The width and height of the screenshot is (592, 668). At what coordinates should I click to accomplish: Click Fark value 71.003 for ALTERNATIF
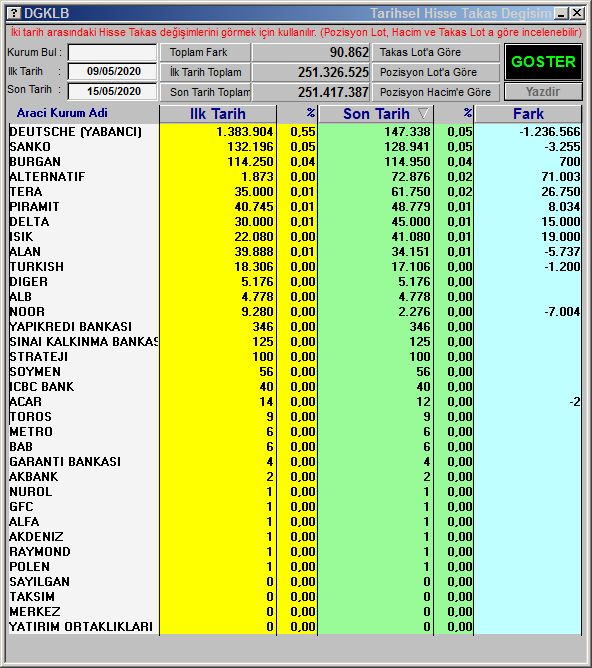(561, 177)
